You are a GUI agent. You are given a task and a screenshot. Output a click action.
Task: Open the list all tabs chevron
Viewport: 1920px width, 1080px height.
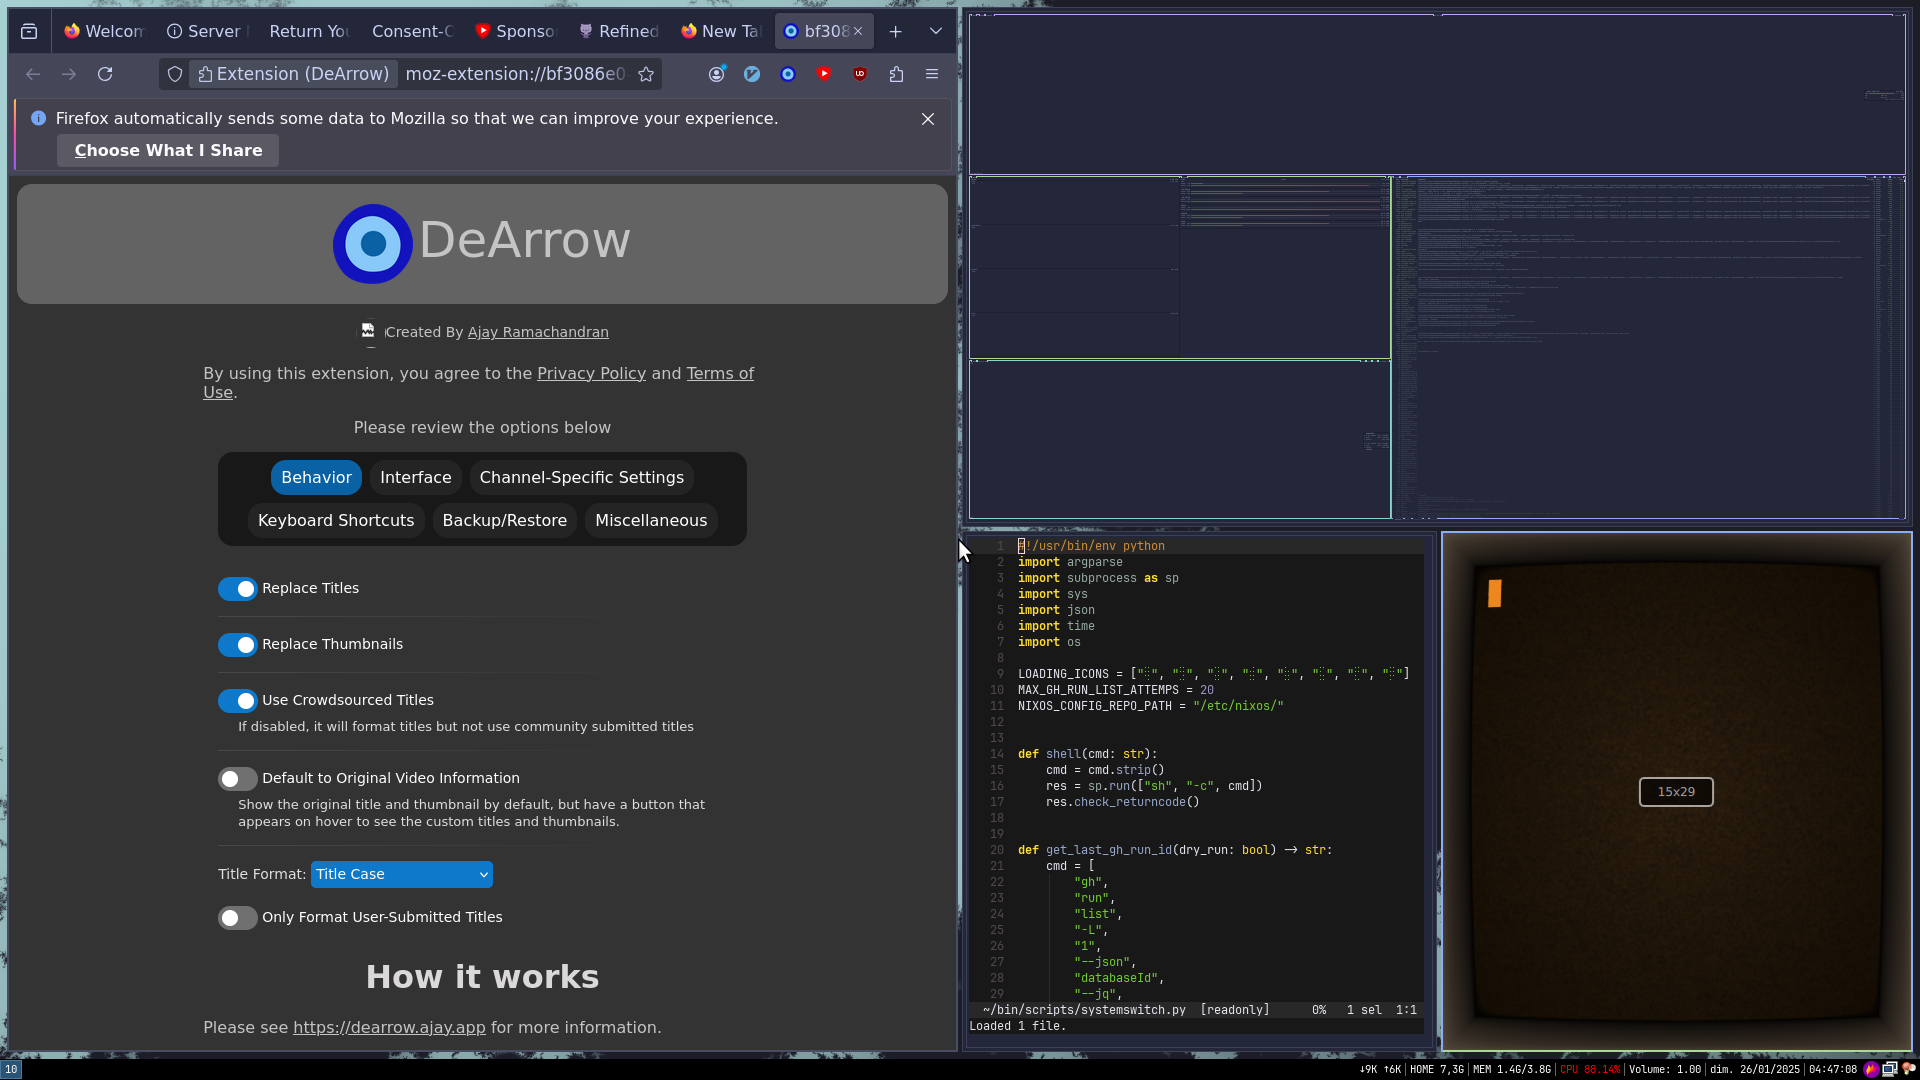pos(936,31)
